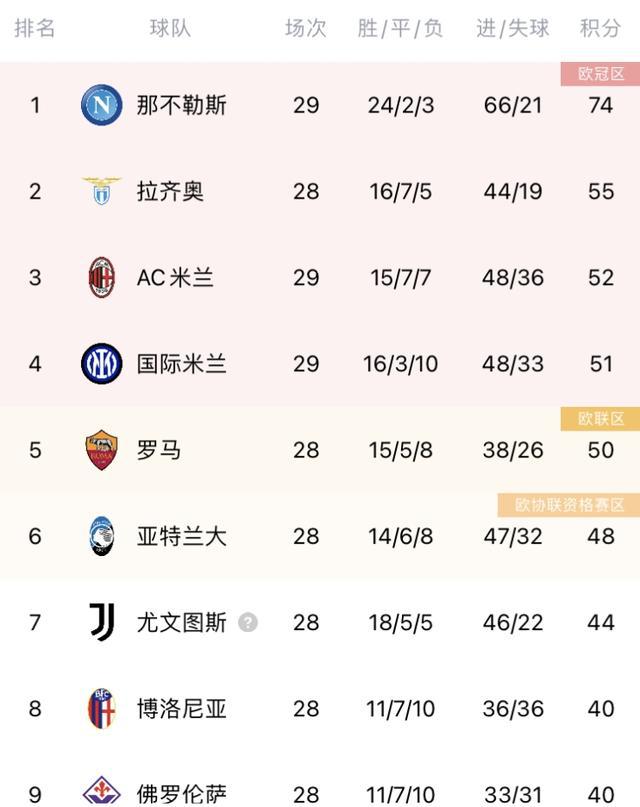Click the Roma wolf crest

click(x=100, y=449)
